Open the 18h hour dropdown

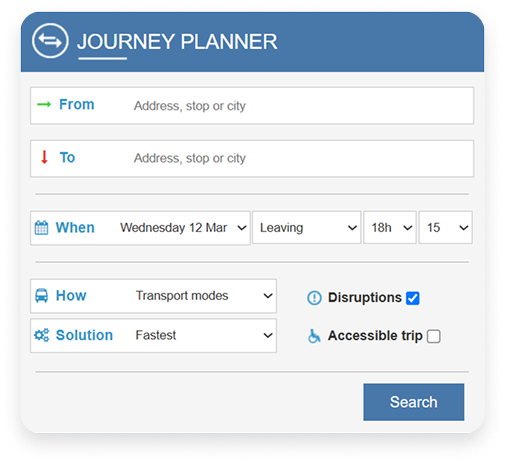point(390,228)
